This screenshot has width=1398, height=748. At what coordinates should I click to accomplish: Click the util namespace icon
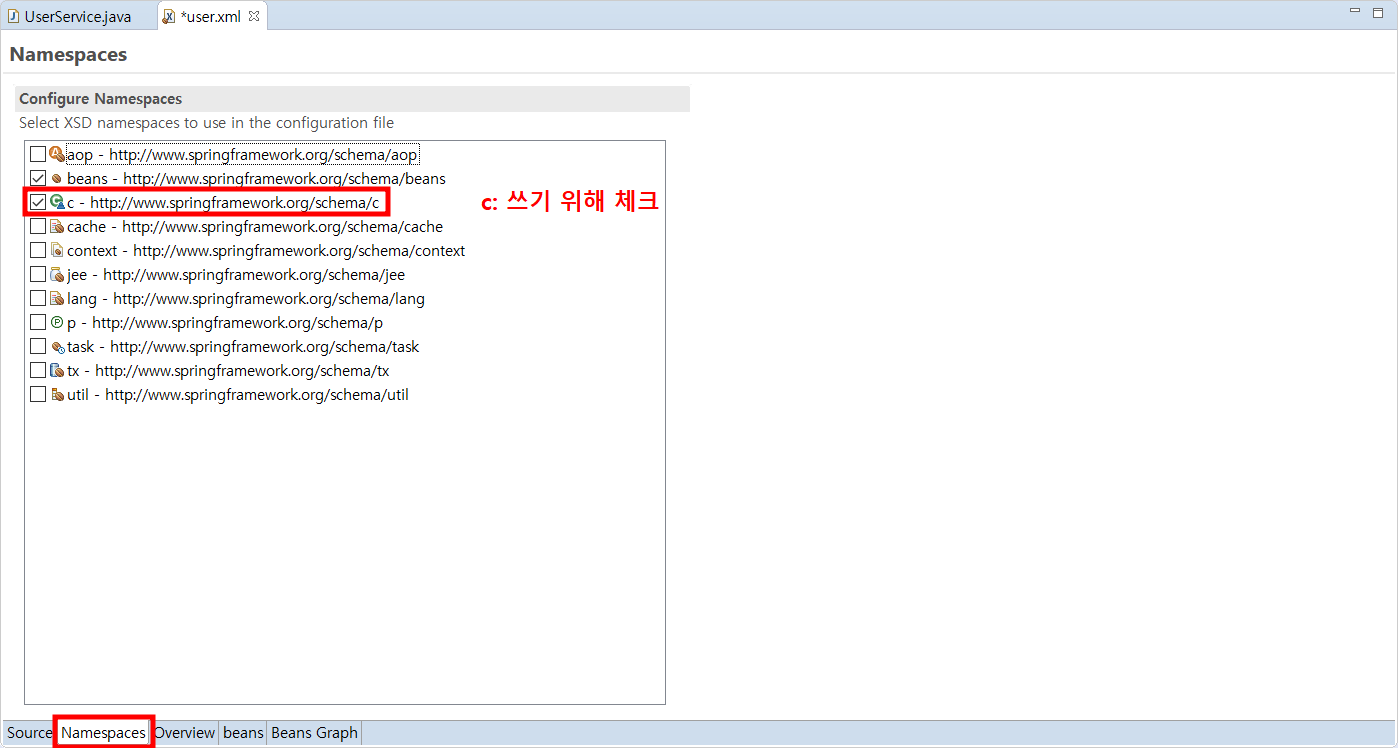click(57, 395)
